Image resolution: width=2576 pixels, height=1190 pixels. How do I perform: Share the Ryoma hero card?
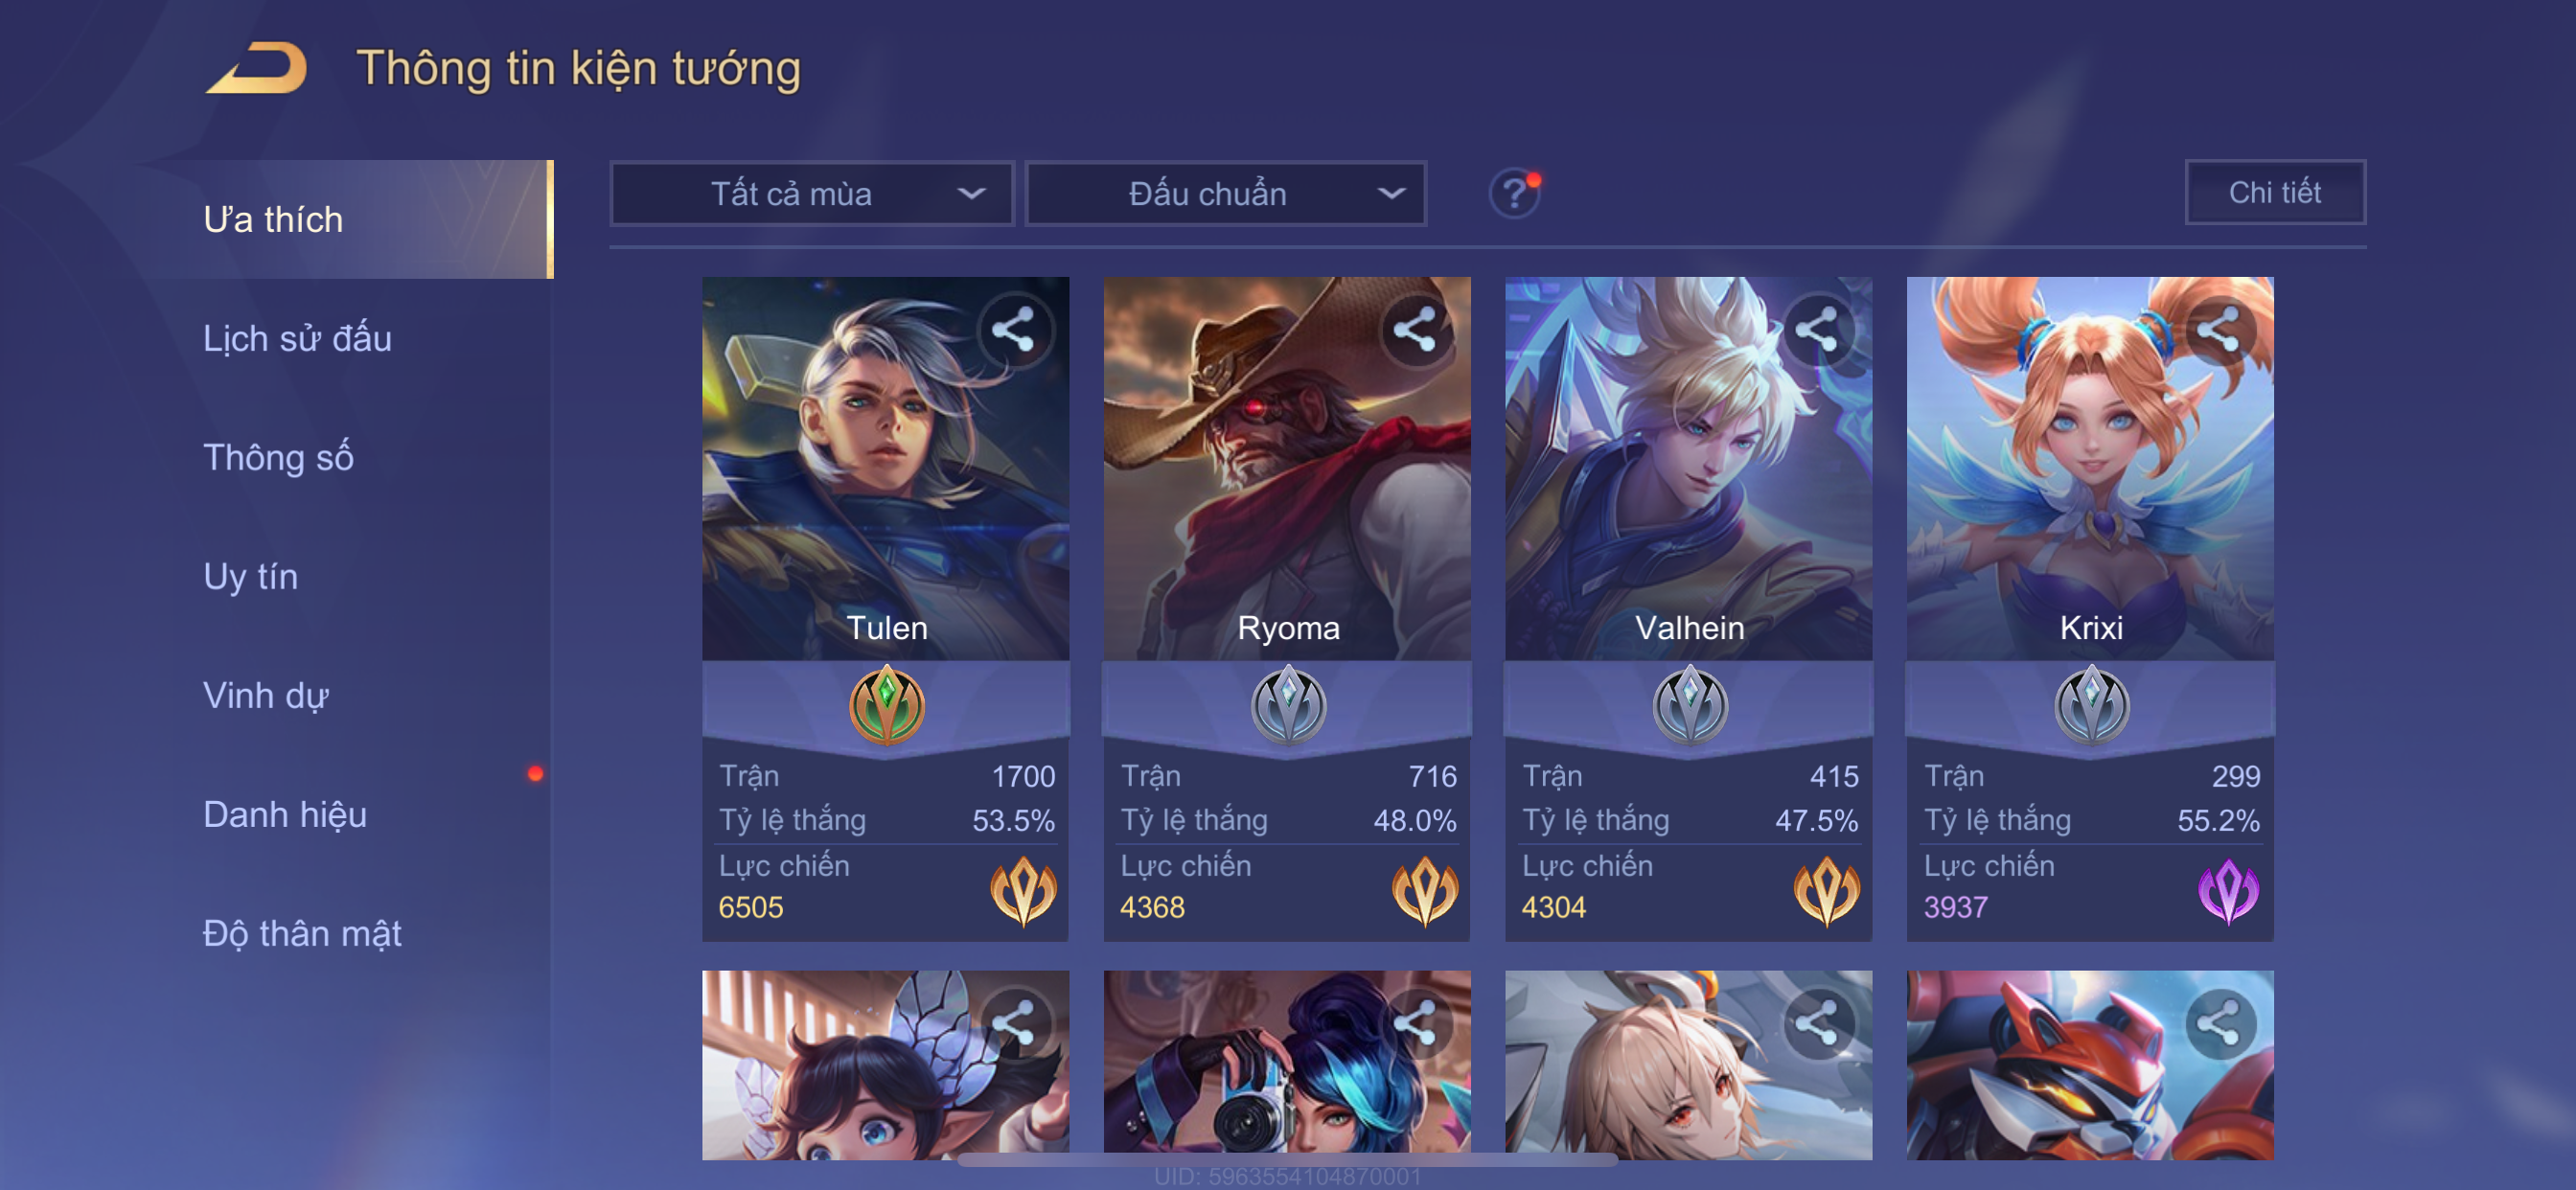[1415, 329]
